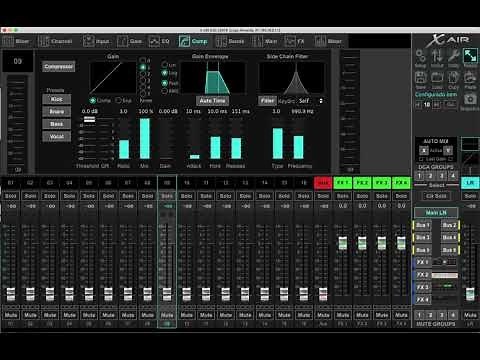480x360 pixels.
Task: Select Knee value 0 radio button
Action: coord(143,60)
